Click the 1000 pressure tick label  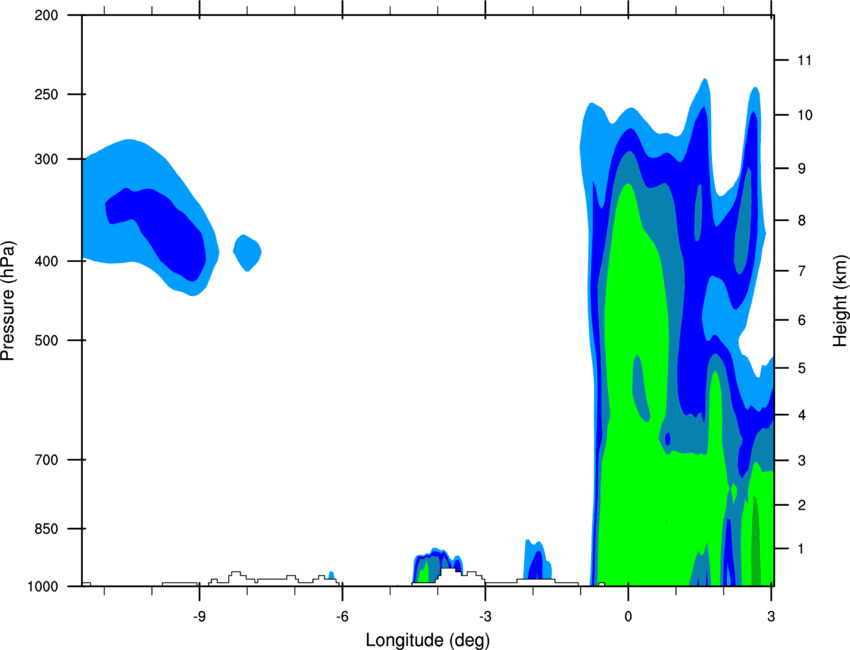click(43, 586)
